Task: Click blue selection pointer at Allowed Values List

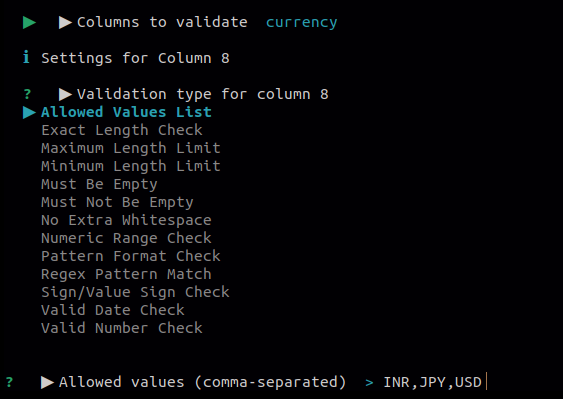Action: (29, 112)
